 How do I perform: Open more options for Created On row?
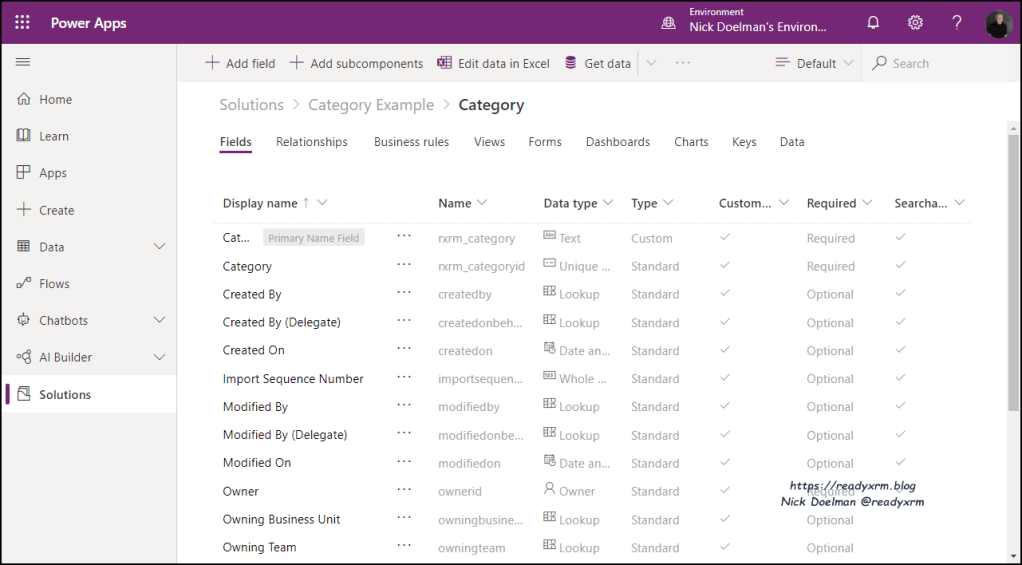pos(404,349)
